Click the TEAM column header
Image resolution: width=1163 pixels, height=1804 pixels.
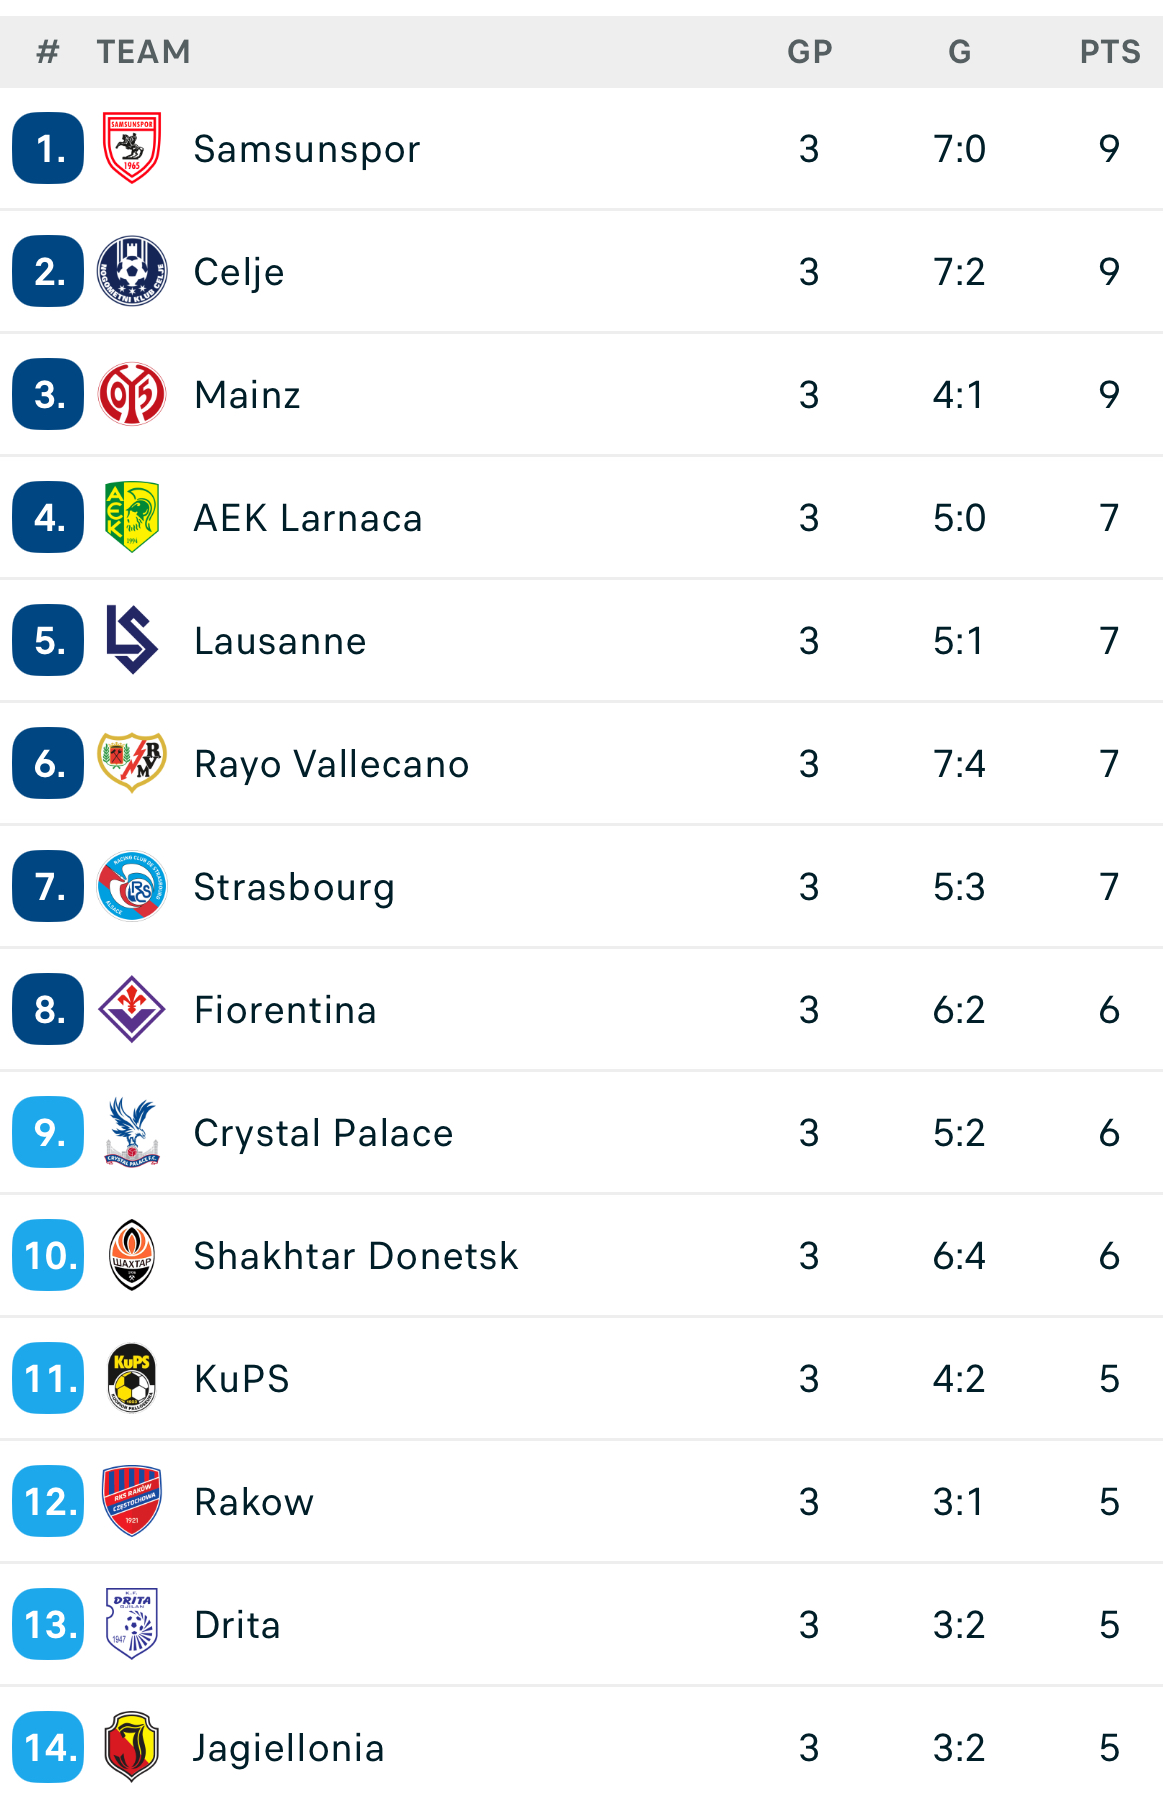[x=143, y=52]
